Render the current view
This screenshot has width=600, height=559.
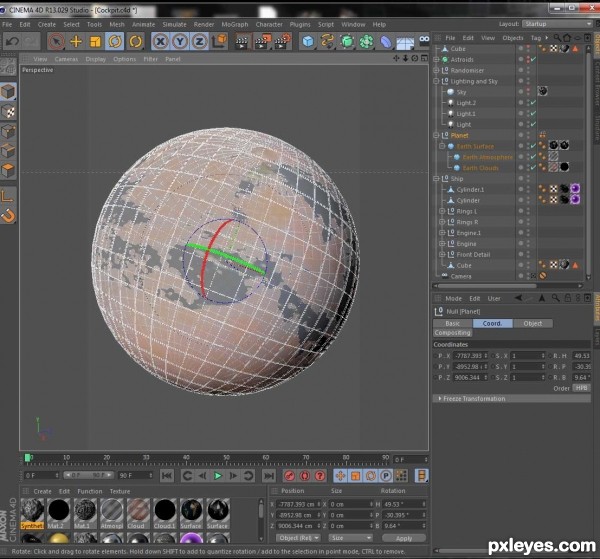(242, 41)
